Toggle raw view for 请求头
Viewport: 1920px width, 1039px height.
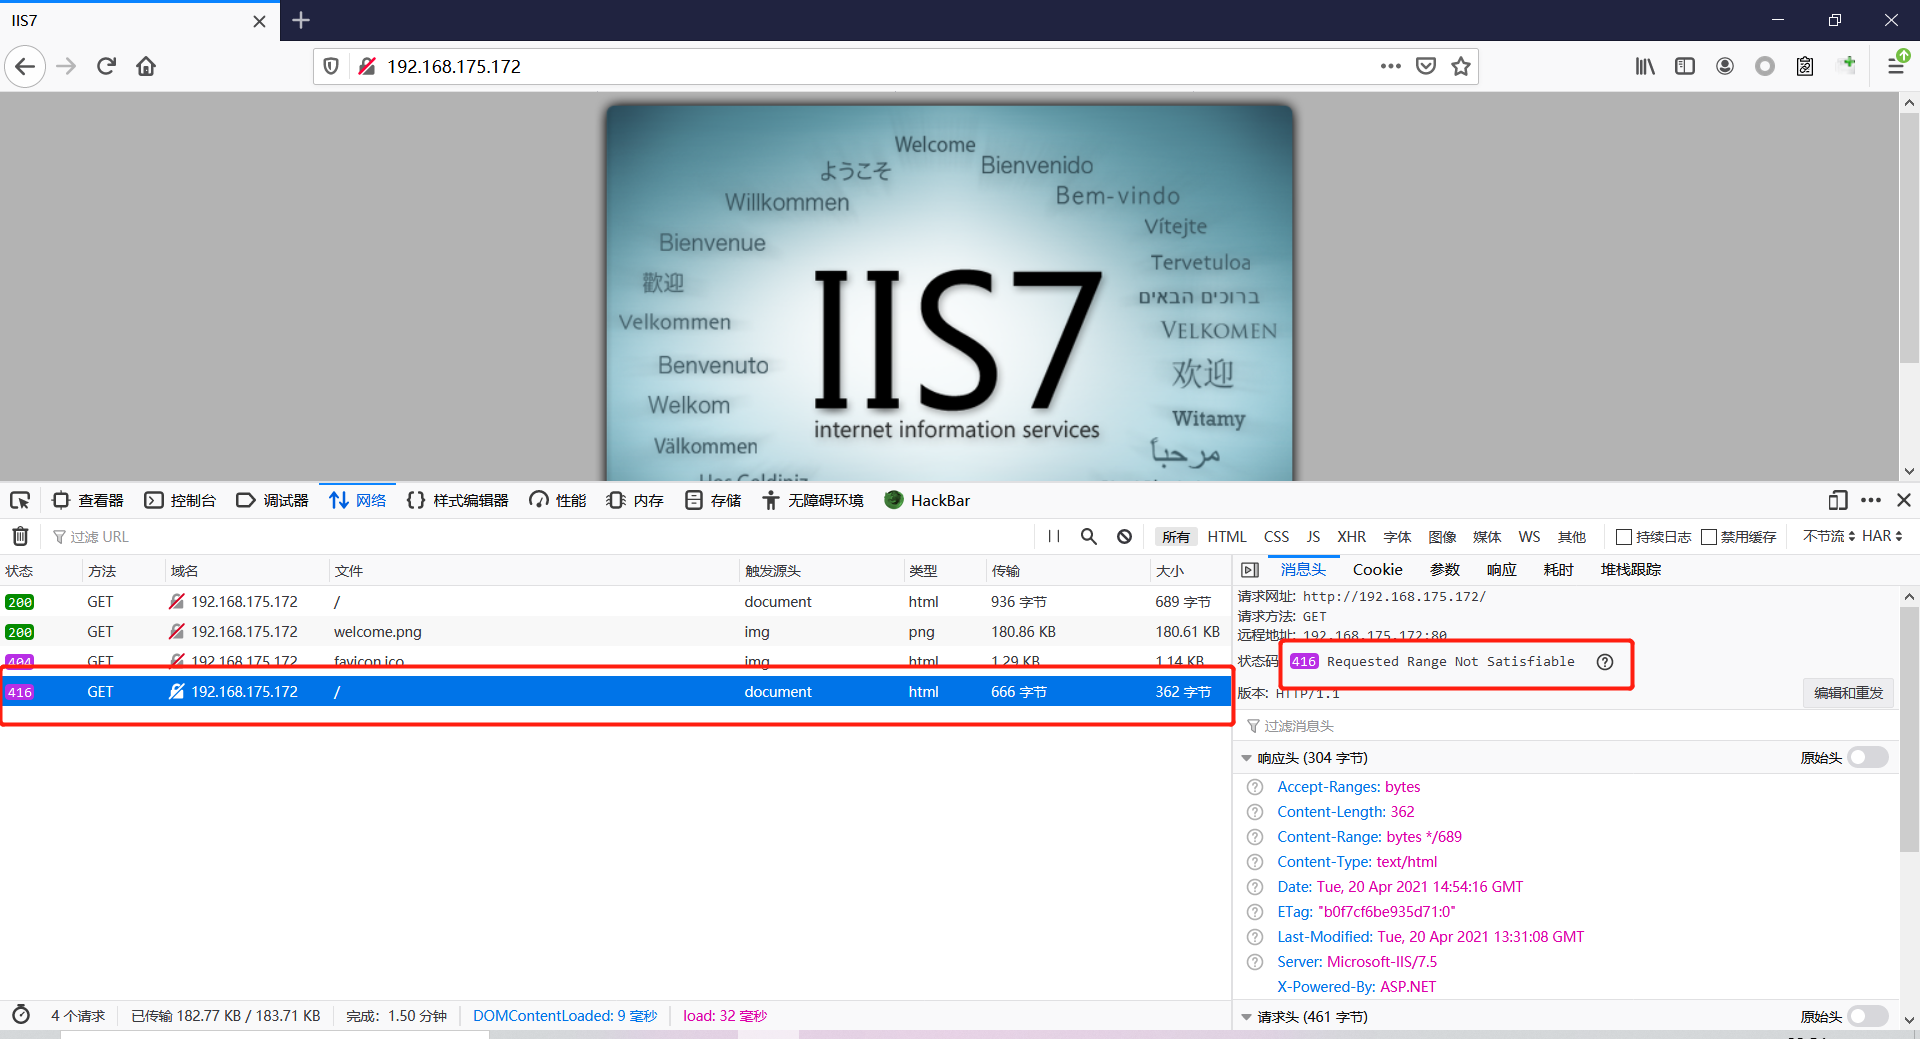(x=1867, y=1016)
